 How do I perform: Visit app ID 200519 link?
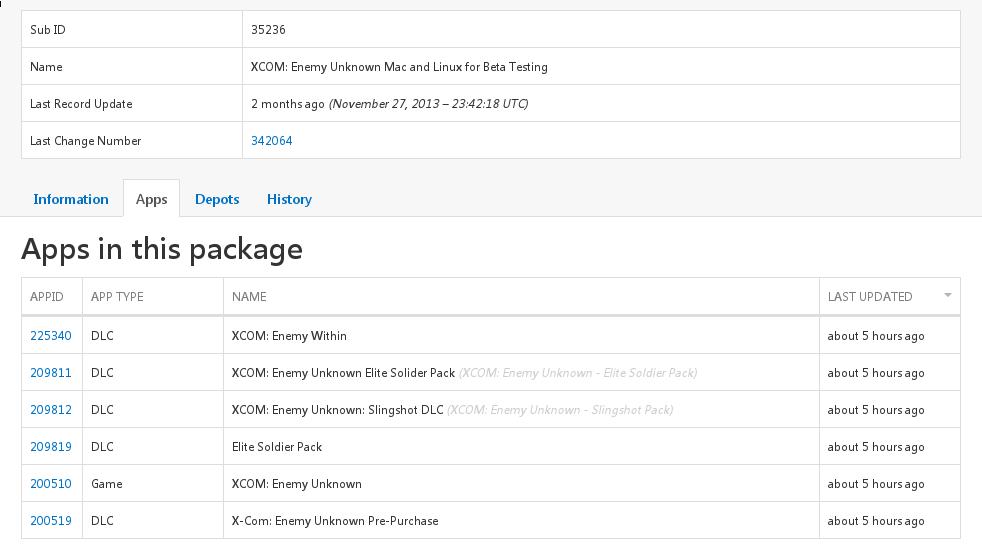pyautogui.click(x=51, y=521)
